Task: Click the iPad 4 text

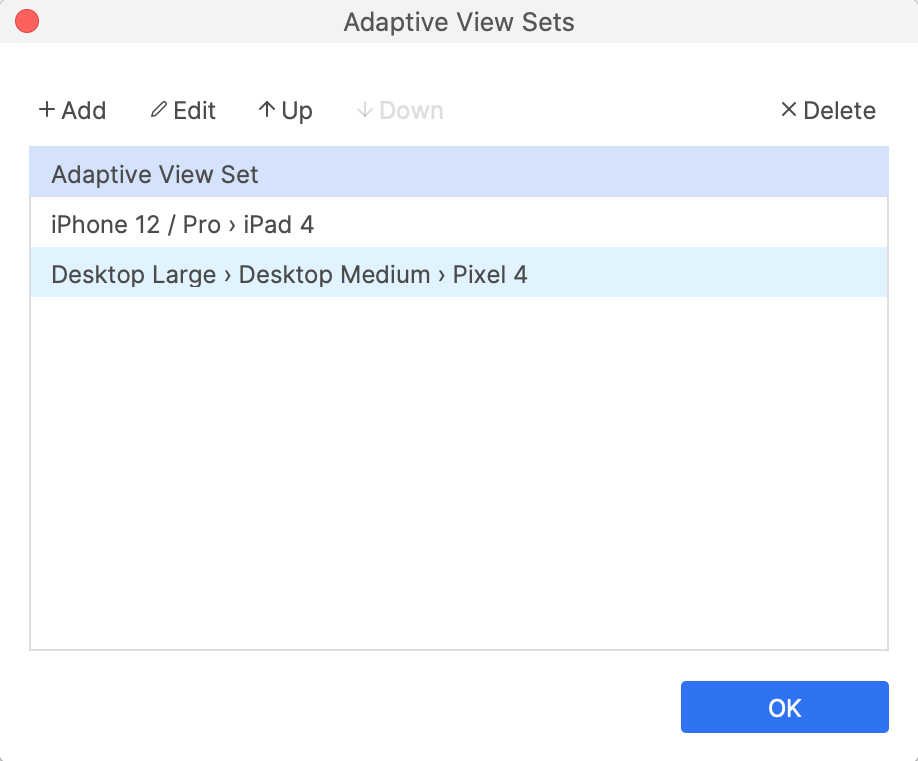Action: point(279,224)
